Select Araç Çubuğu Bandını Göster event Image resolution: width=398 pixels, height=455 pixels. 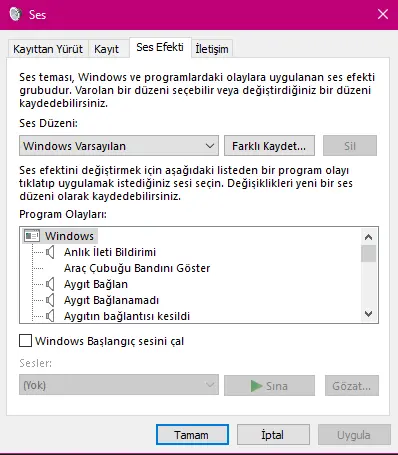(x=137, y=268)
